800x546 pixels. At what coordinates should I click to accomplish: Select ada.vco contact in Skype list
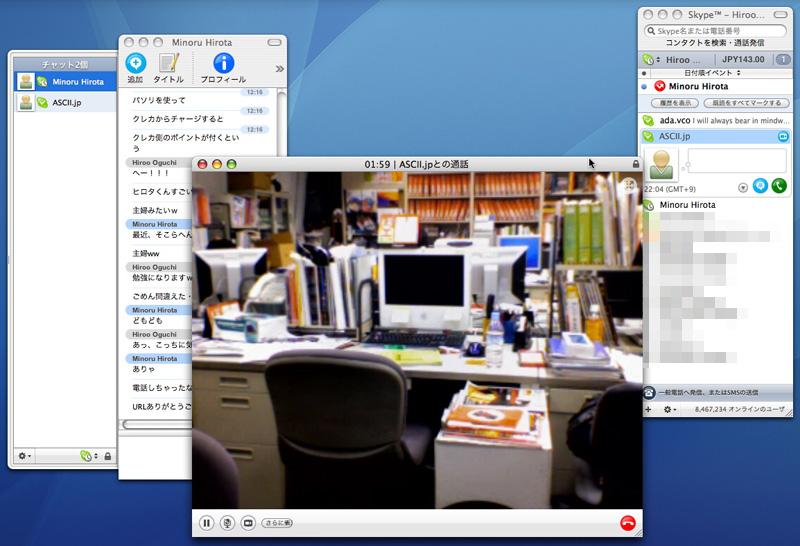[x=716, y=121]
